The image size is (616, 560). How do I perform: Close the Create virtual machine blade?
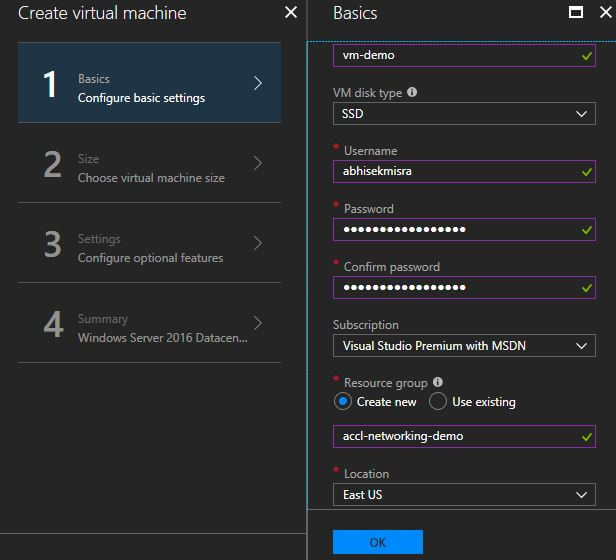pos(291,12)
